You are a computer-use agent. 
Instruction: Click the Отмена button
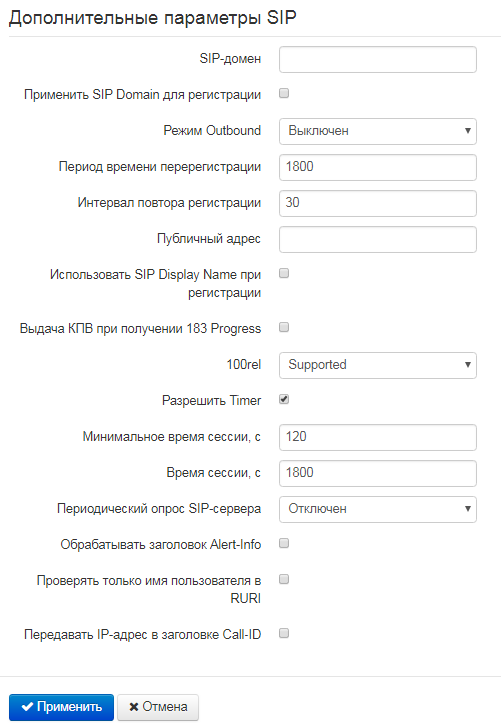[158, 707]
